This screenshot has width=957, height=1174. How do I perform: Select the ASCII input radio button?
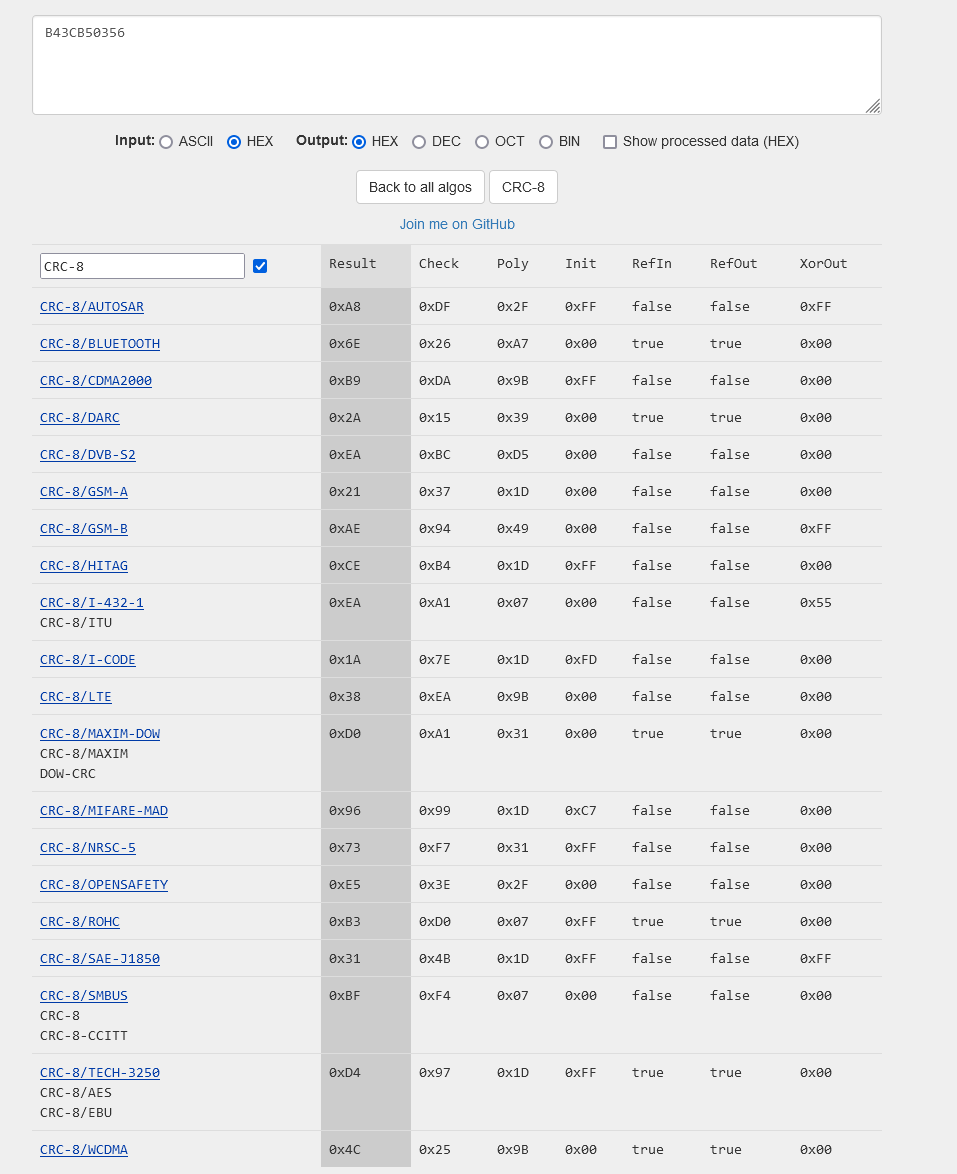(166, 142)
